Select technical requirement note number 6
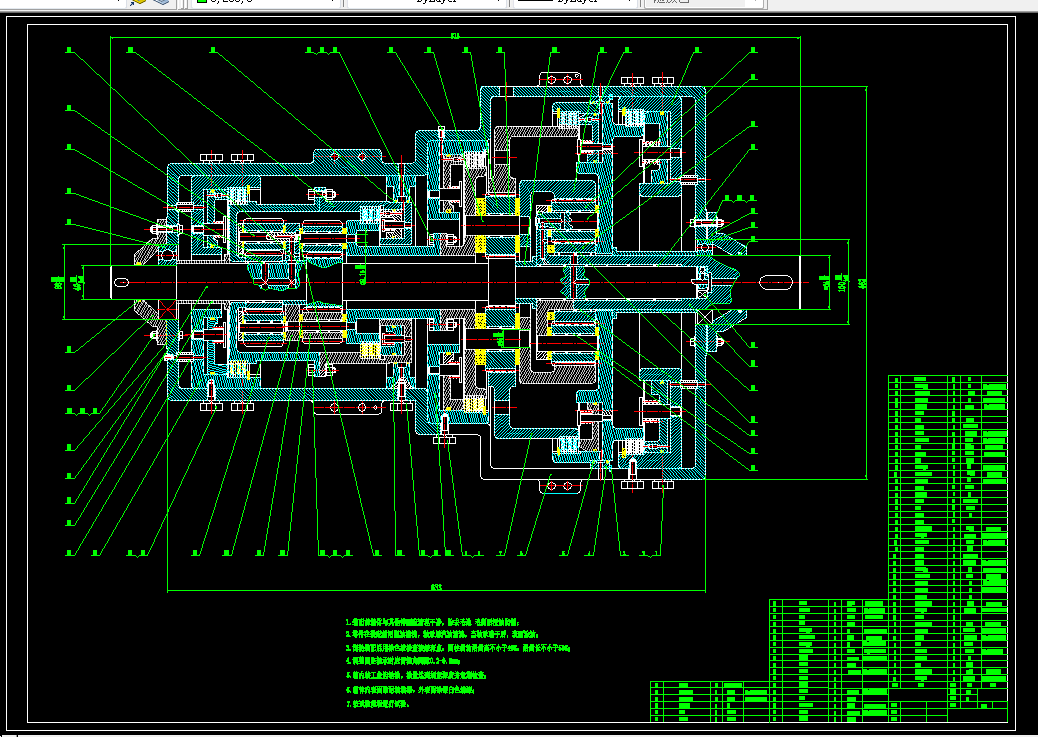This screenshot has height=737, width=1038. [x=410, y=690]
